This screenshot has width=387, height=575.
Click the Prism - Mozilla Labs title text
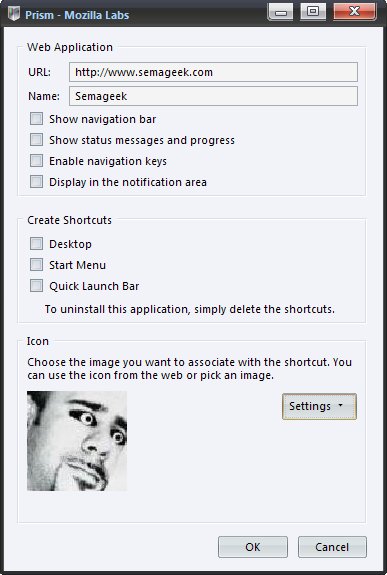click(x=77, y=15)
